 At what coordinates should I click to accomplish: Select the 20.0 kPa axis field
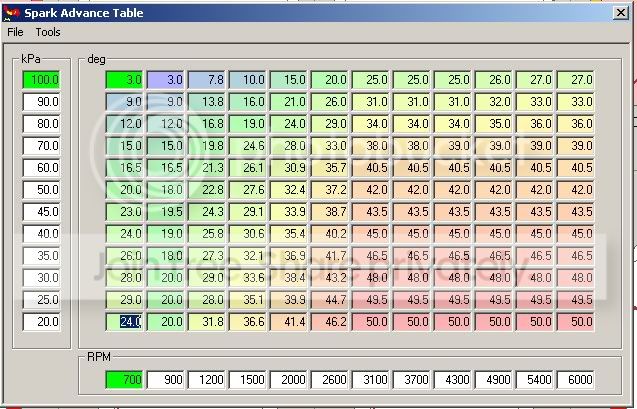pos(41,322)
